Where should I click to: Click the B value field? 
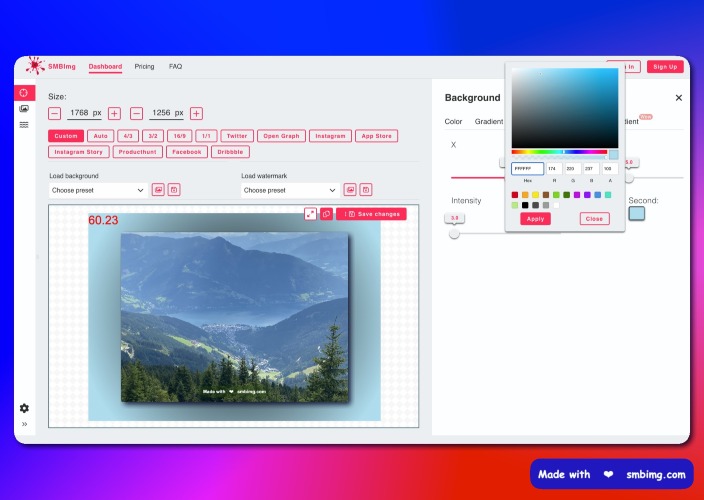tap(591, 169)
